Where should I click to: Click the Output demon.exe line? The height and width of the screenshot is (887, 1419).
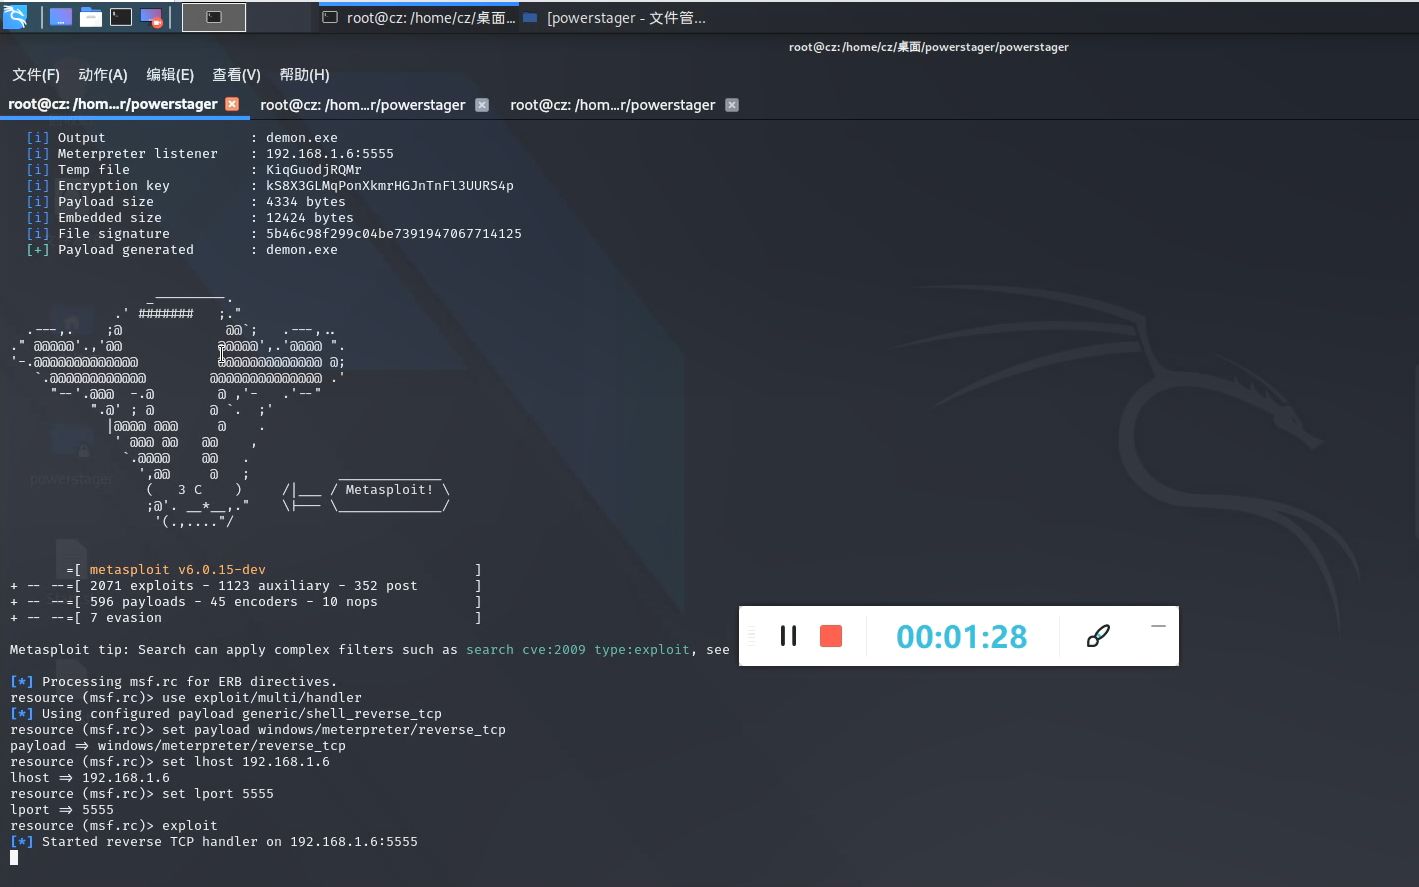coord(182,138)
